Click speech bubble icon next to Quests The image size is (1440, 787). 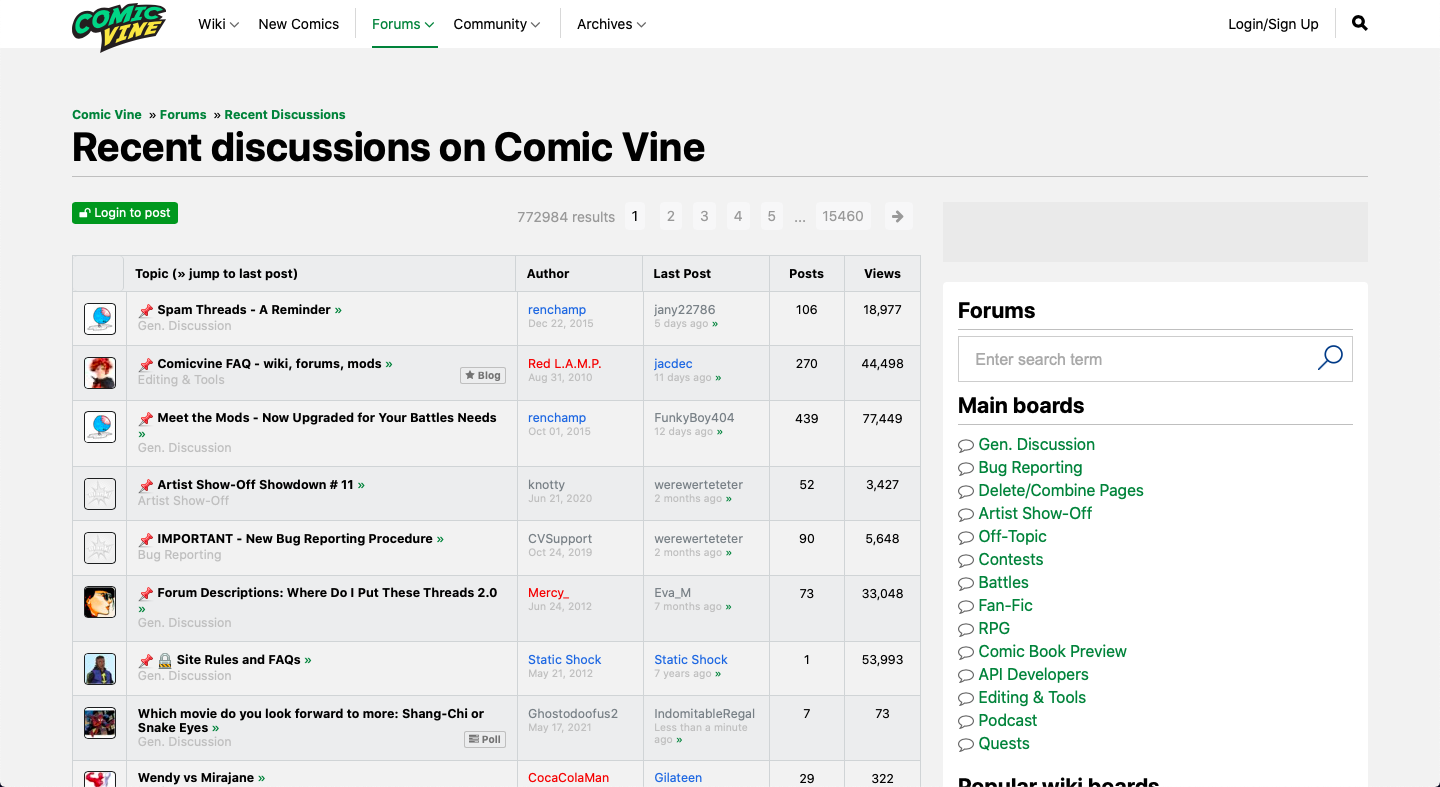pyautogui.click(x=966, y=745)
